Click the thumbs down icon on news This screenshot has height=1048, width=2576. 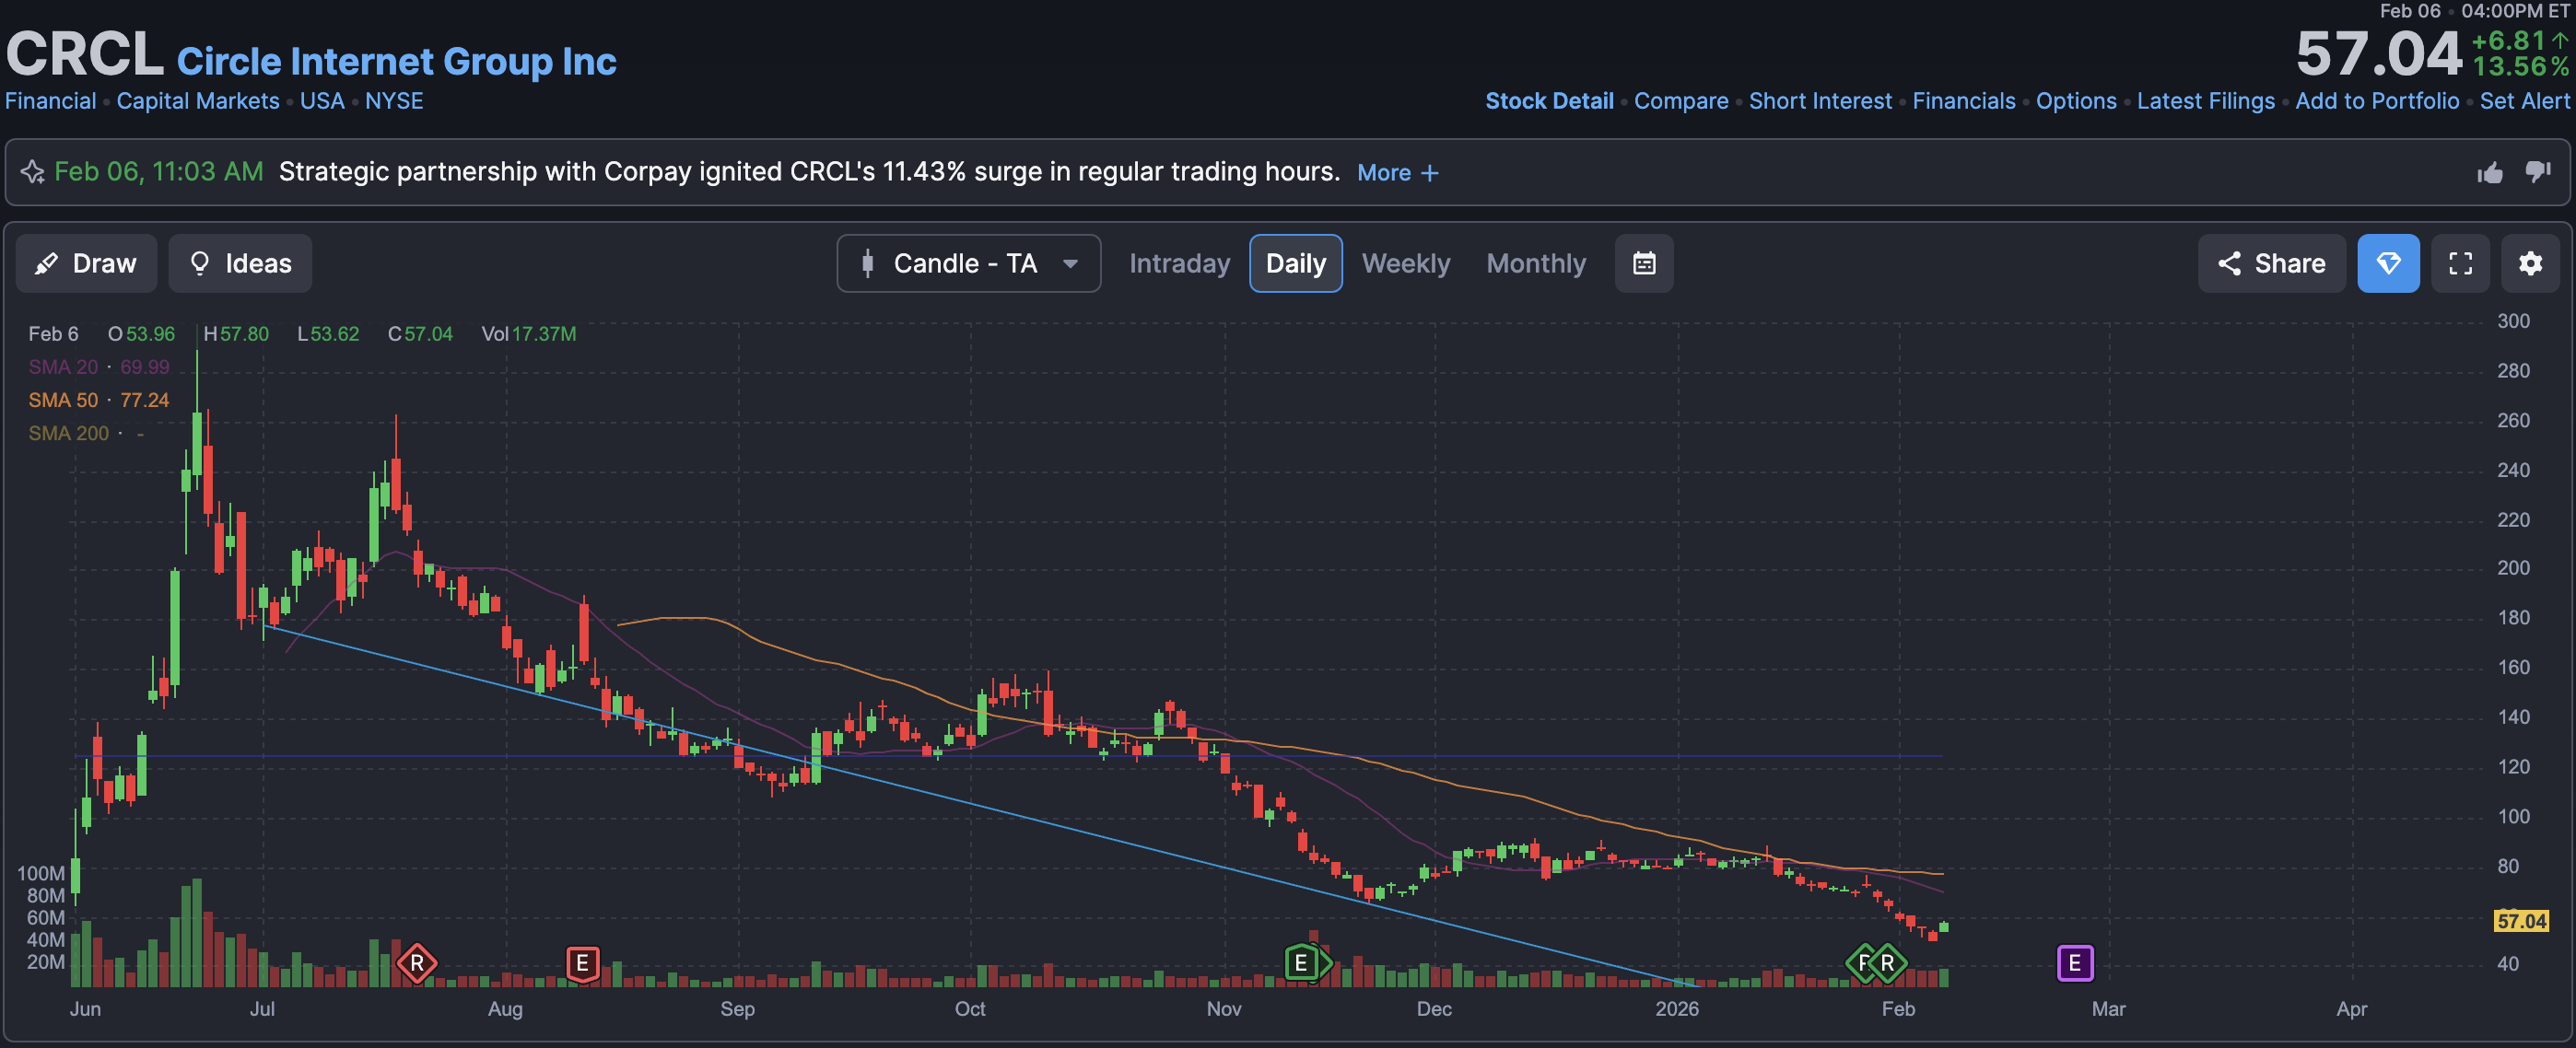click(2537, 172)
